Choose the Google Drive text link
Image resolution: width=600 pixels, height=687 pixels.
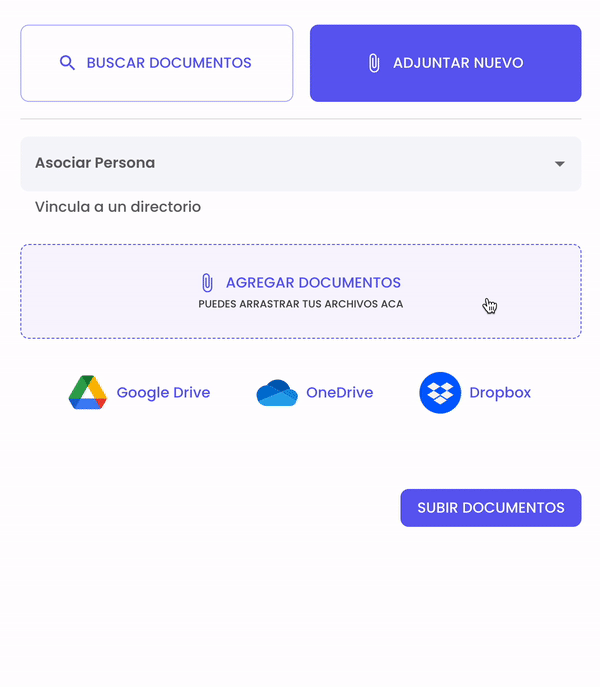163,393
